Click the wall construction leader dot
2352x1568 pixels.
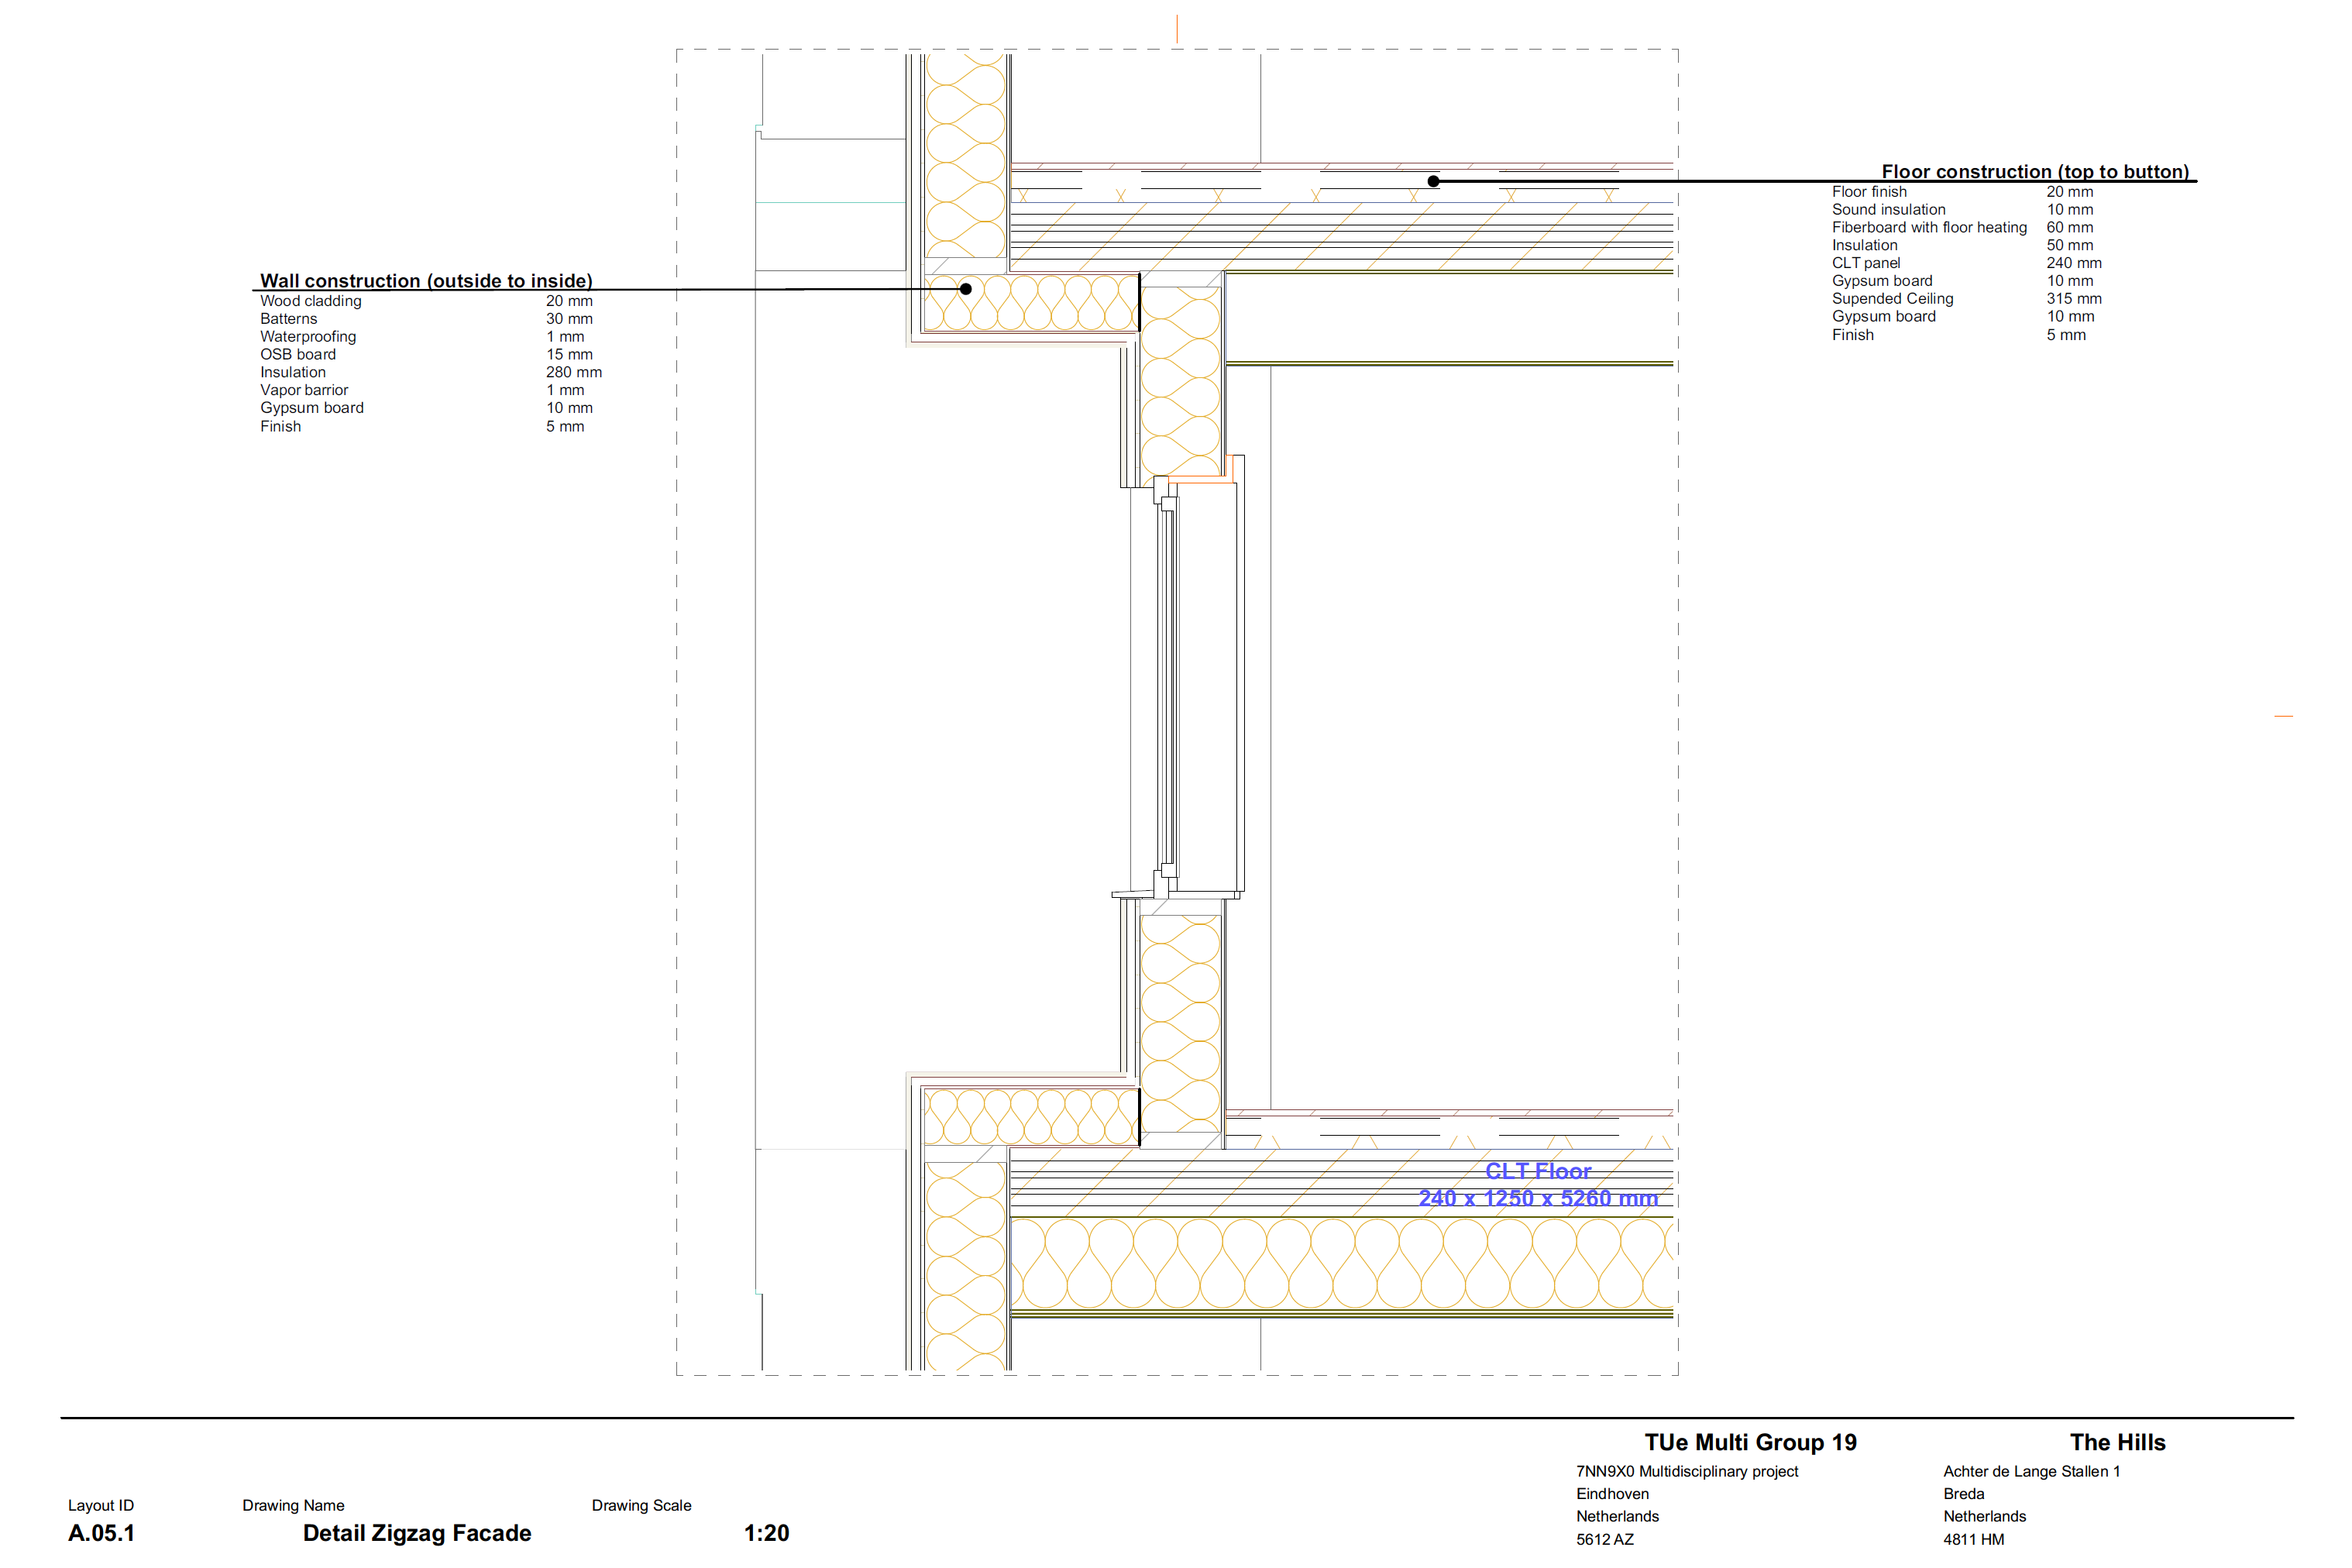tap(966, 289)
